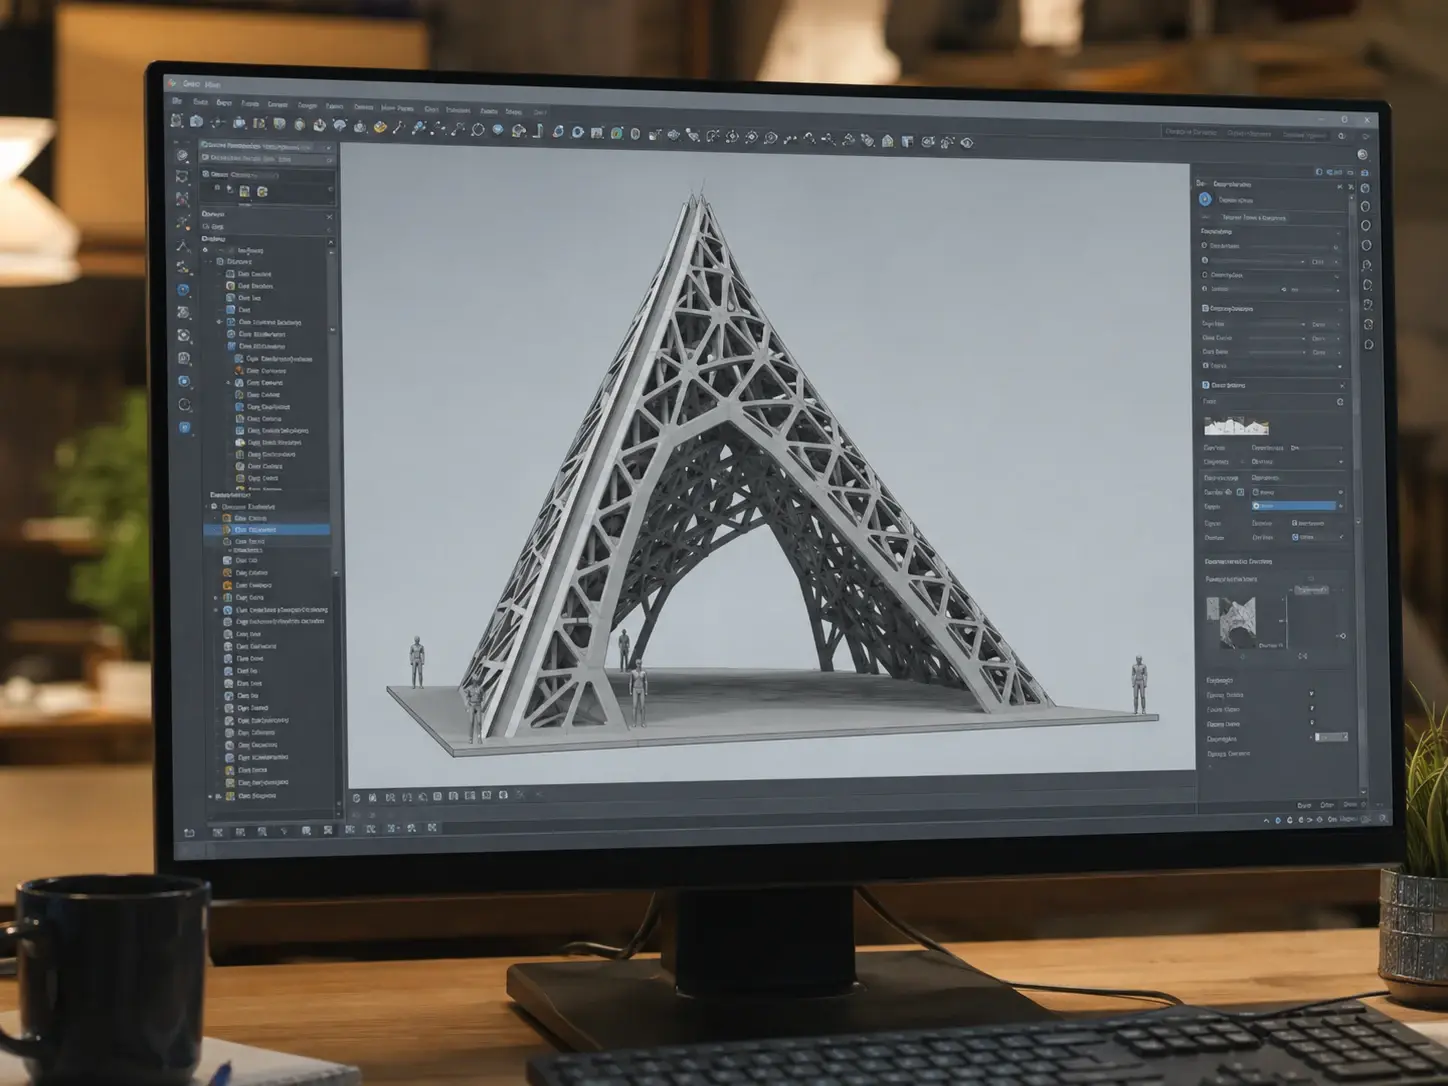Click the slider with the white handle in the properties panel

(x=1330, y=737)
